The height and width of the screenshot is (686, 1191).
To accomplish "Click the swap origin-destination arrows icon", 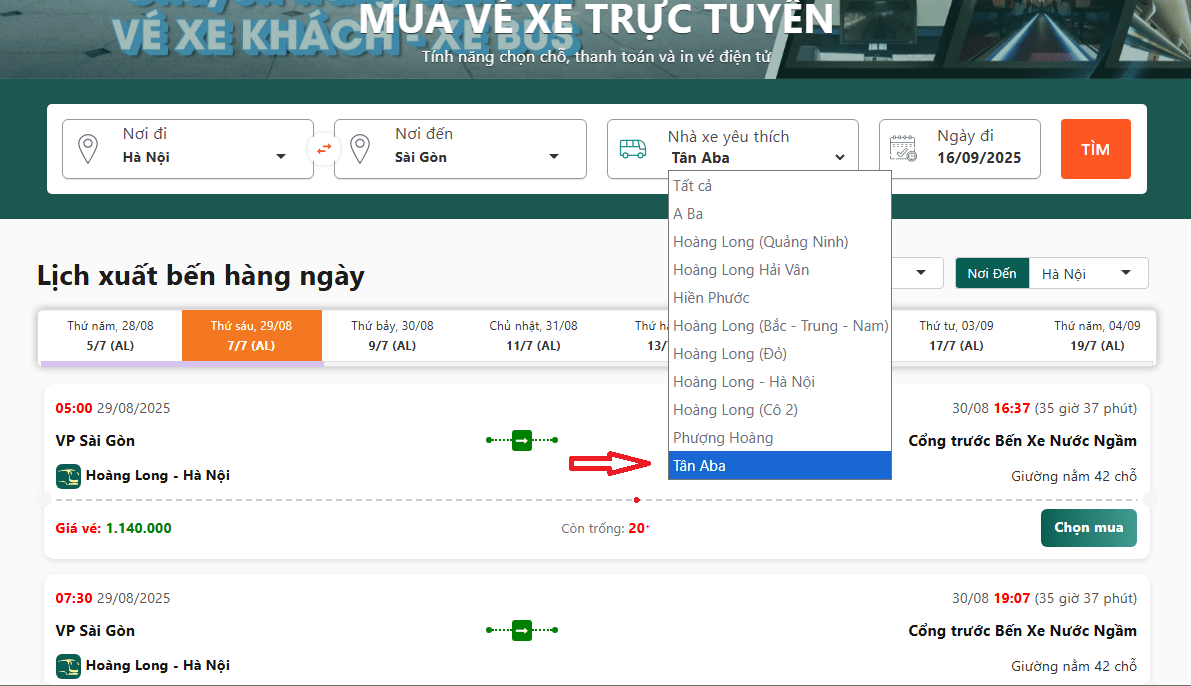I will click(x=324, y=149).
